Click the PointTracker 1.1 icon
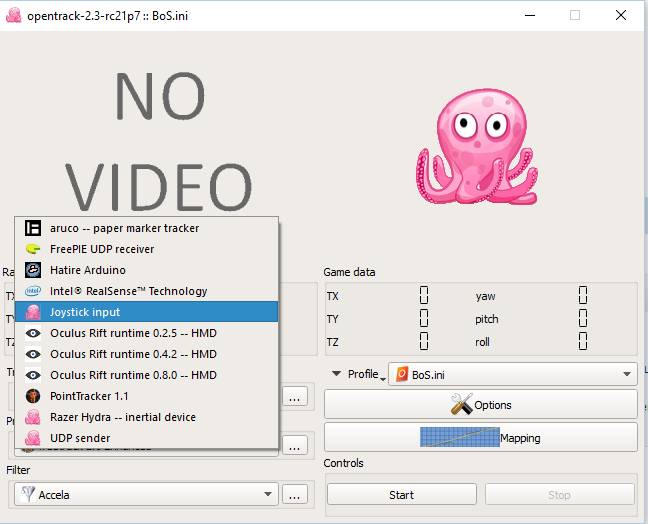This screenshot has height=524, width=648. coord(33,396)
